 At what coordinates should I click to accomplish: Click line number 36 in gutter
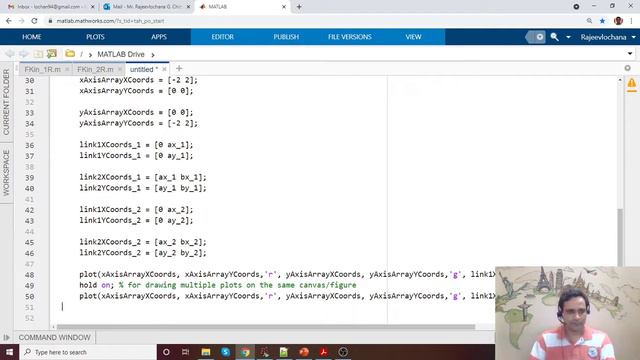29,145
